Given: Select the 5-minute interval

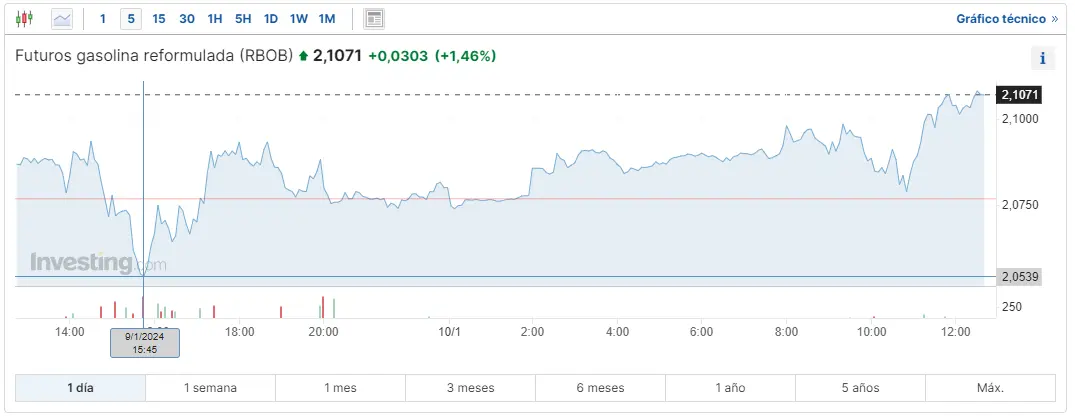Looking at the screenshot, I should click(x=131, y=18).
